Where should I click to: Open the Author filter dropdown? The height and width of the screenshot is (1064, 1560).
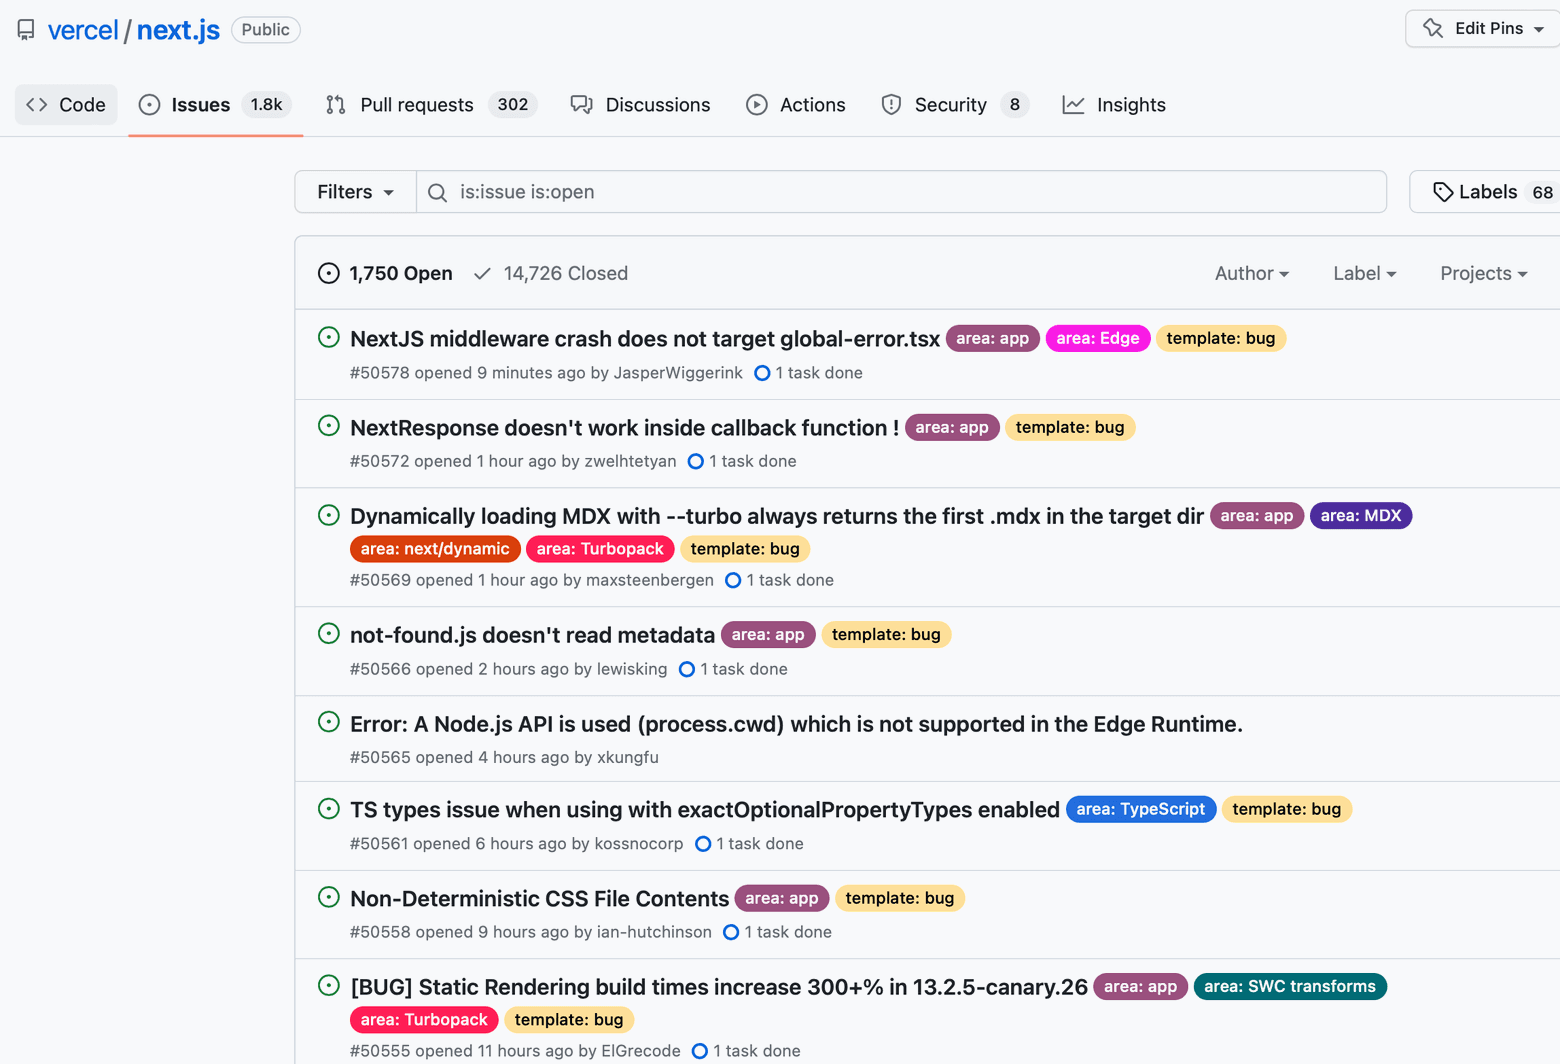pyautogui.click(x=1252, y=273)
